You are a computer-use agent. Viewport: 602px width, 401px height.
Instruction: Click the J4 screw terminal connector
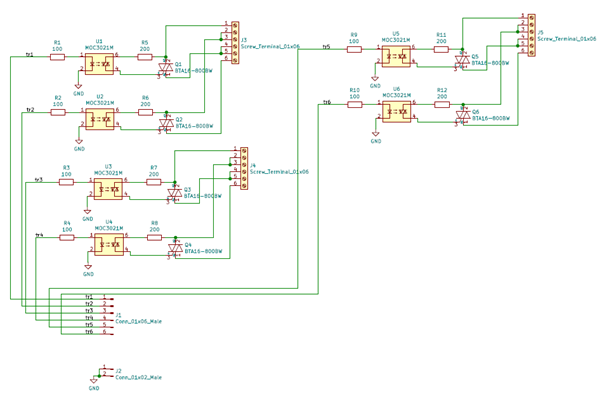click(242, 167)
